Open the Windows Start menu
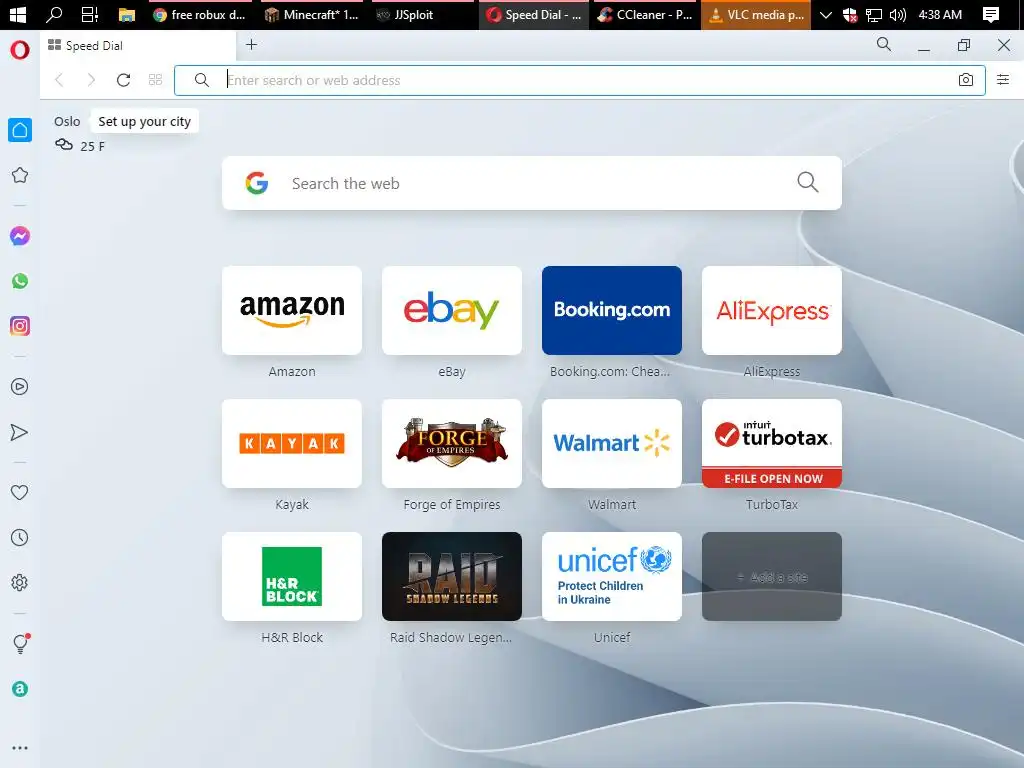1024x768 pixels. [18, 14]
